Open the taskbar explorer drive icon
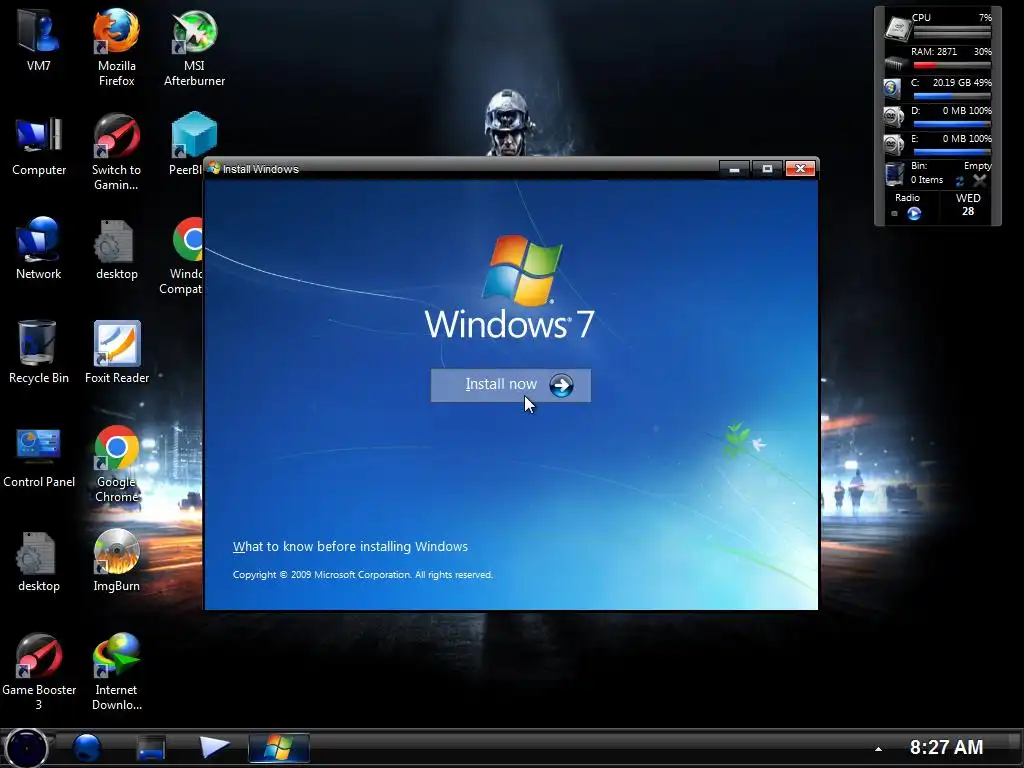The image size is (1024, 768). [151, 748]
